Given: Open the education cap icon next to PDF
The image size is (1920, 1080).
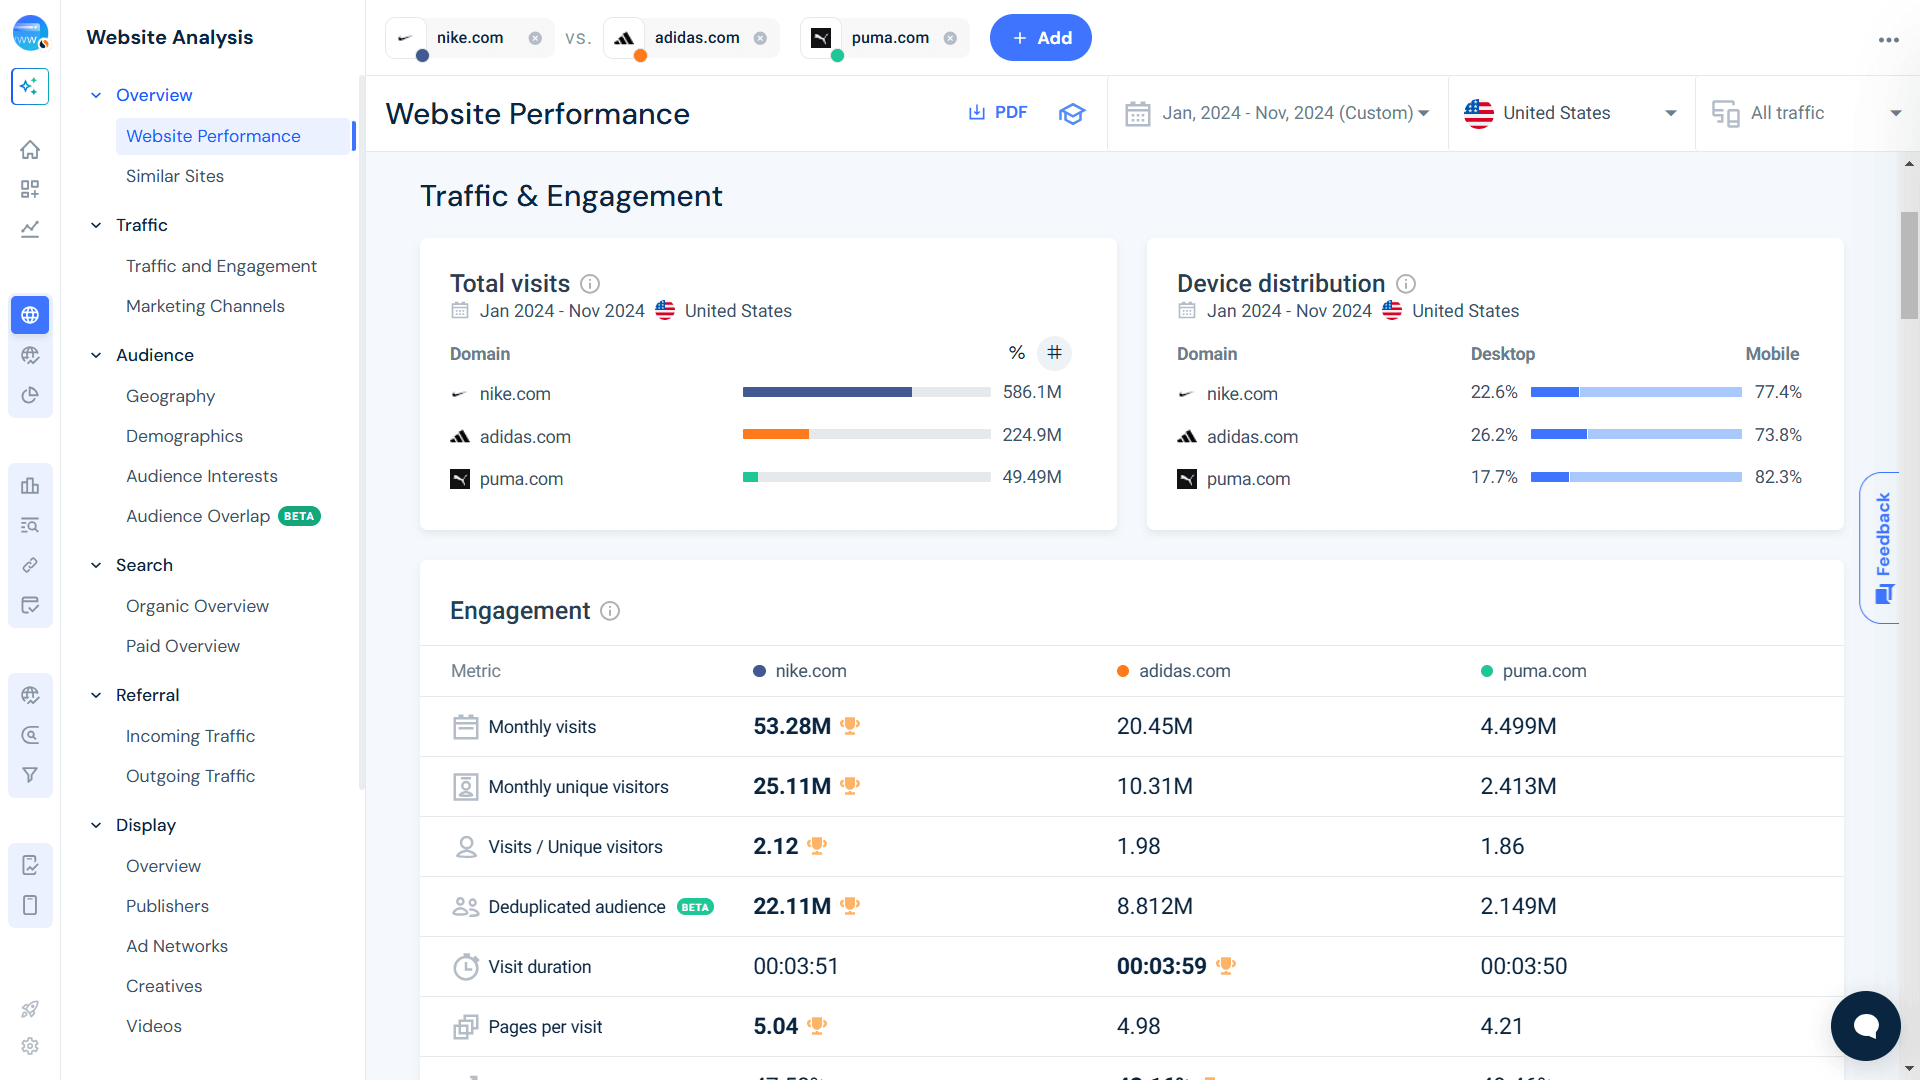Looking at the screenshot, I should (x=1072, y=113).
